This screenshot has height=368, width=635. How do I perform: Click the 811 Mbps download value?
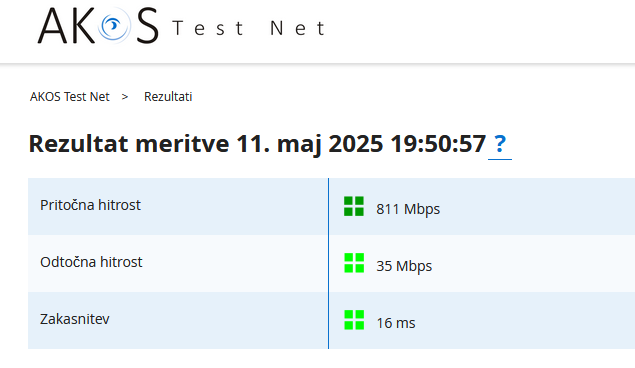tap(408, 209)
